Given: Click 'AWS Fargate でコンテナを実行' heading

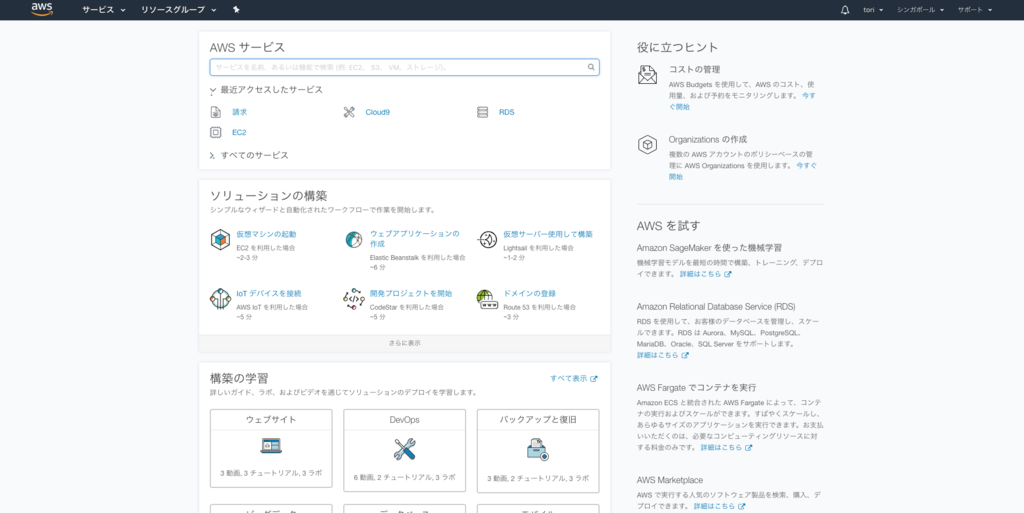Looking at the screenshot, I should point(696,388).
